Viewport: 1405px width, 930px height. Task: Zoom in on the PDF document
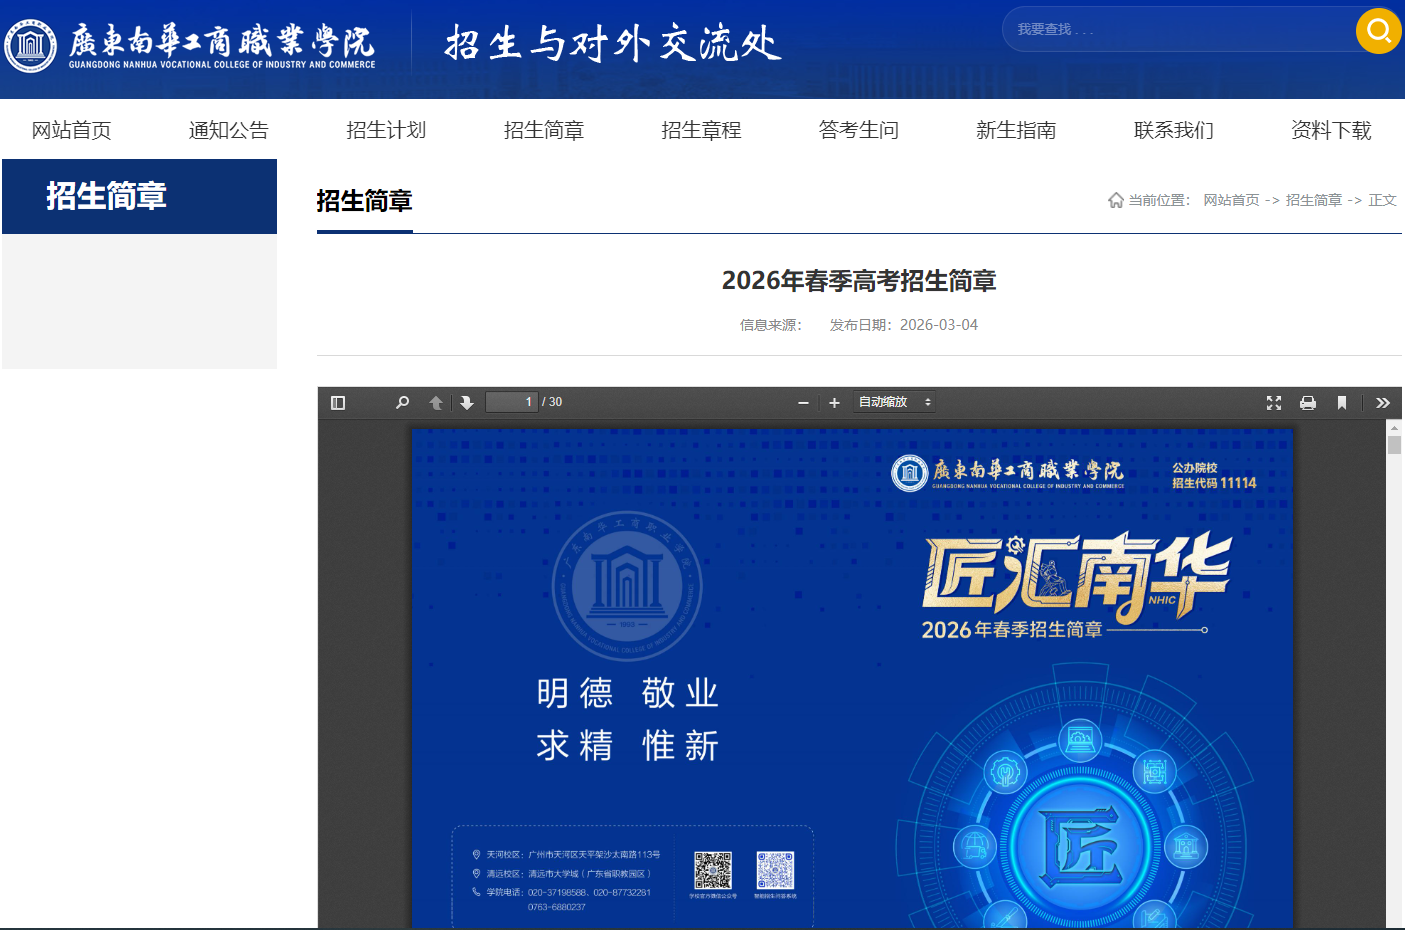834,402
